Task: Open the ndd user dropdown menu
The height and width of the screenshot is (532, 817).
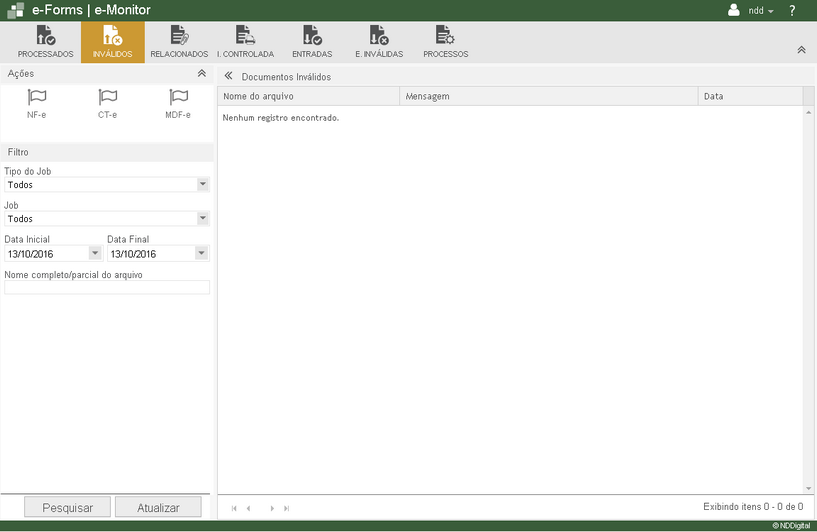Action: (x=761, y=10)
